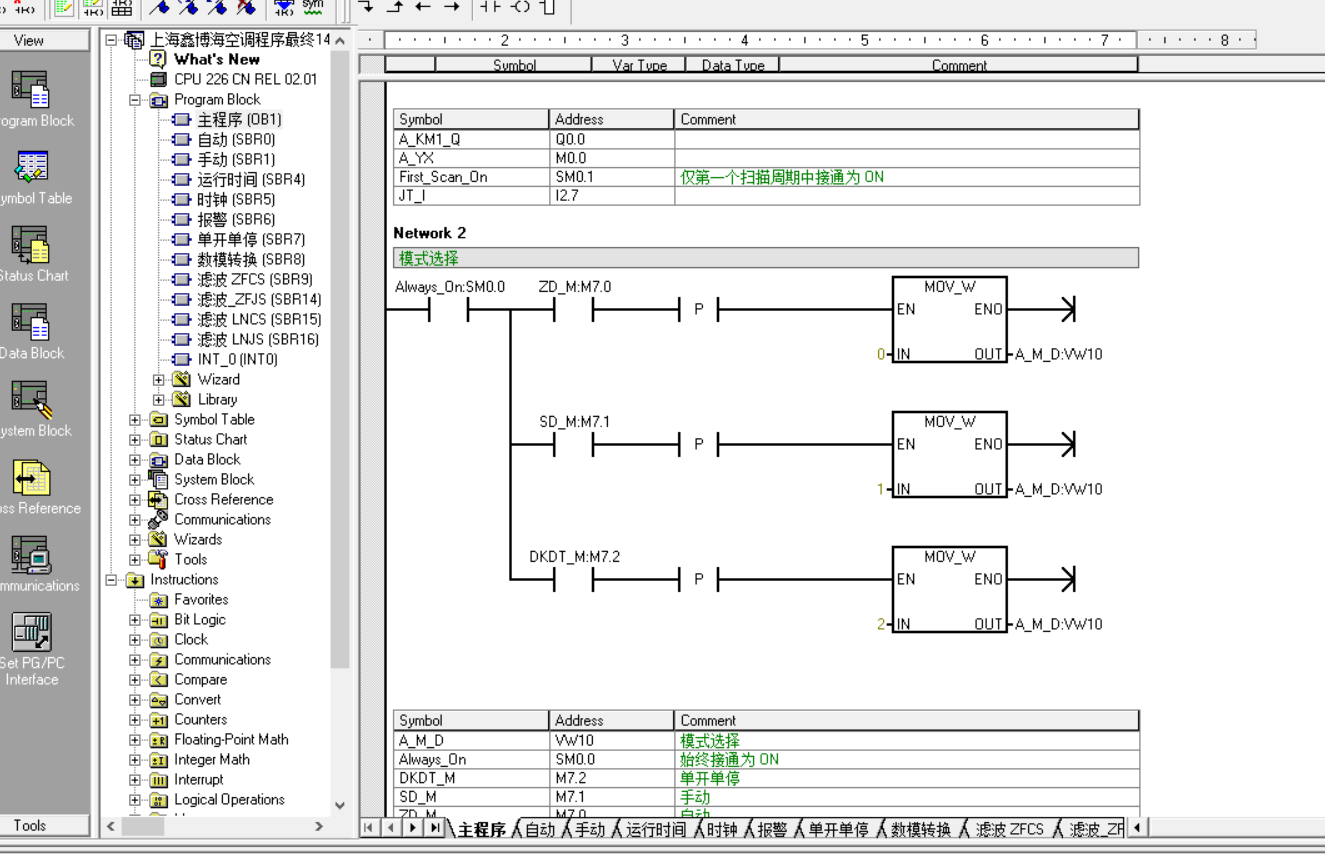Click the A_M_D row in symbol table
1325x866 pixels.
coord(766,741)
